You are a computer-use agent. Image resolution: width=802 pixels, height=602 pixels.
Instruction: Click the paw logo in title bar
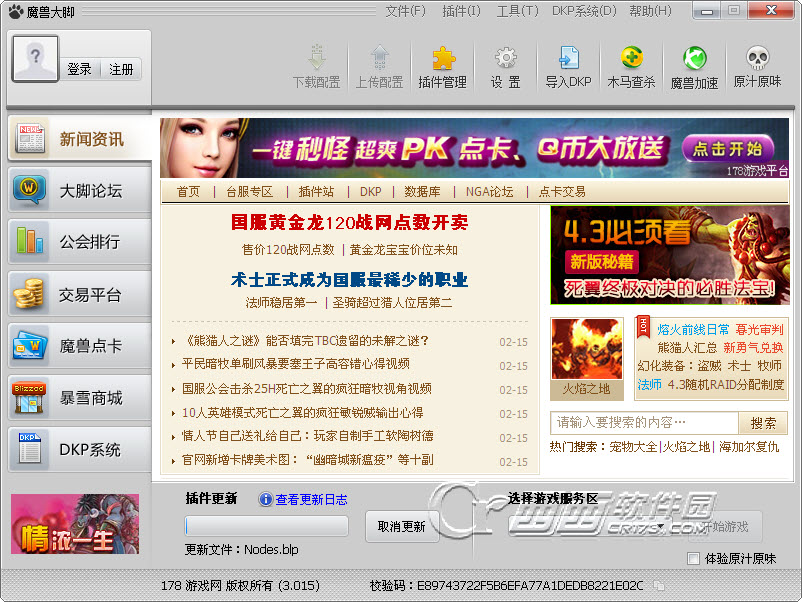pos(15,11)
